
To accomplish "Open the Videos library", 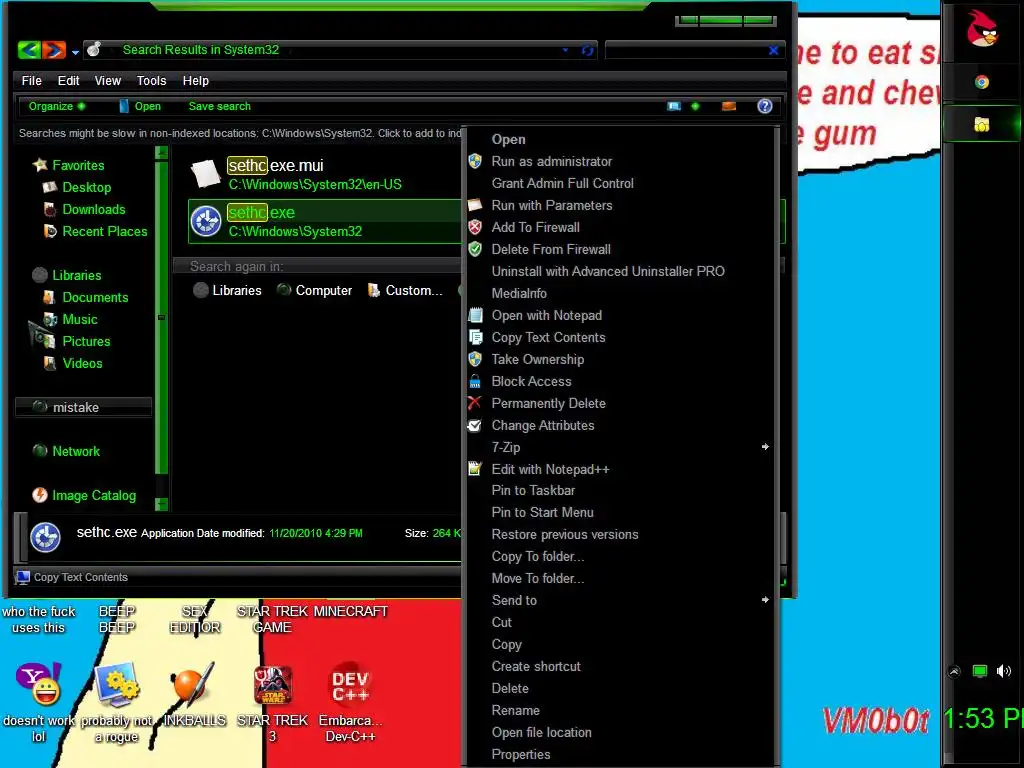I will click(73, 363).
